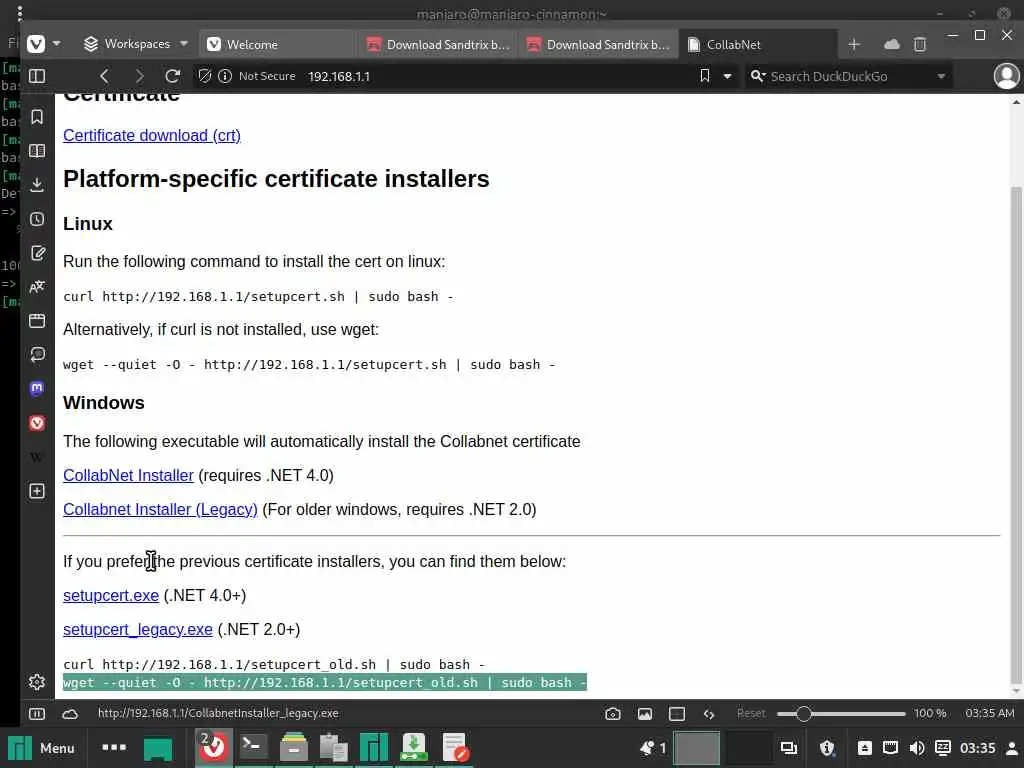Open the file manager taskbar icon
1024x768 pixels.
click(x=294, y=748)
